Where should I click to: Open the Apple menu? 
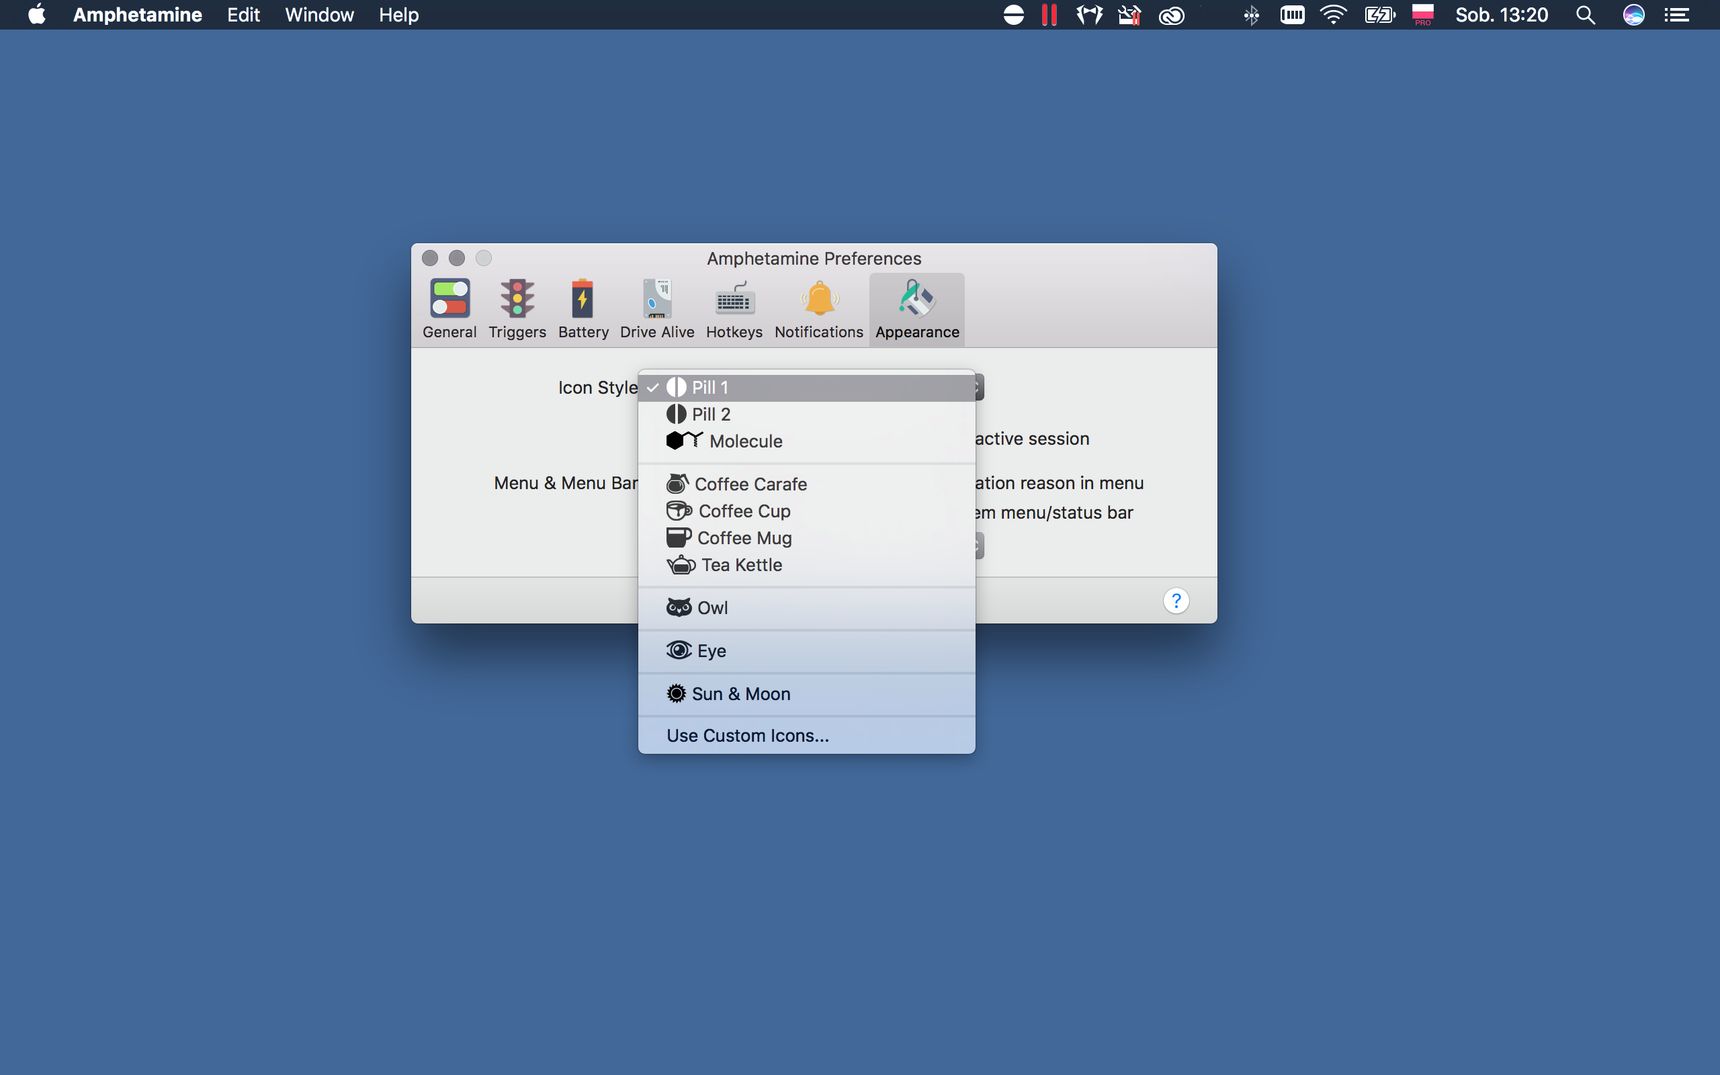tap(37, 15)
